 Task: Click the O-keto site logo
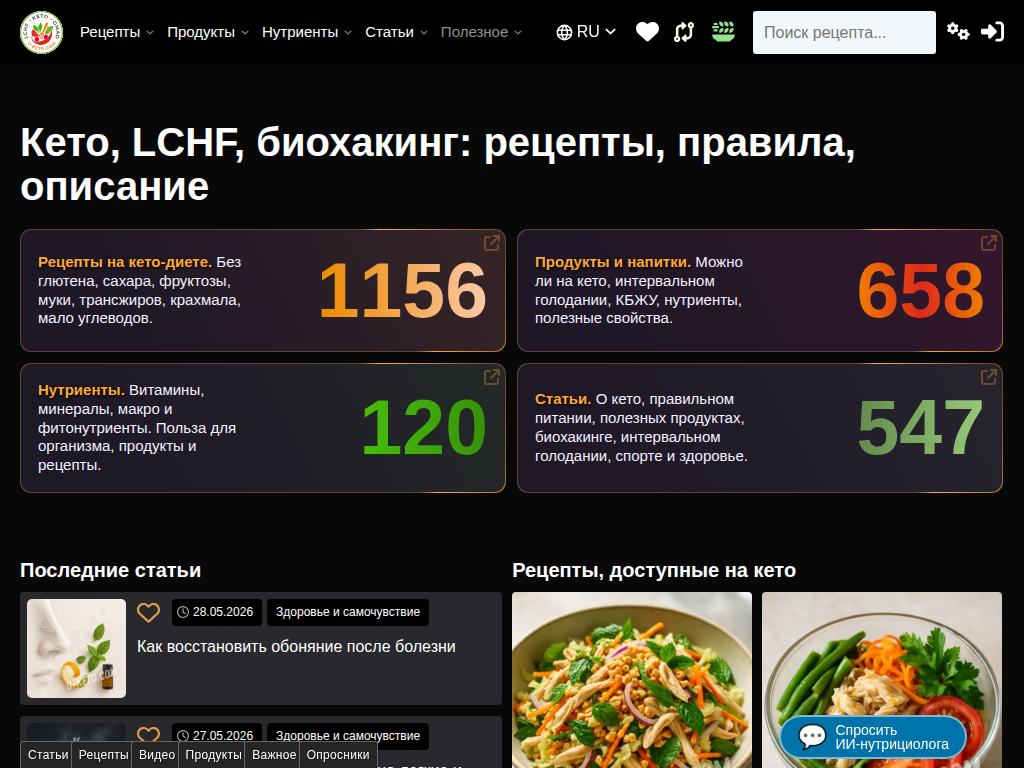(41, 32)
